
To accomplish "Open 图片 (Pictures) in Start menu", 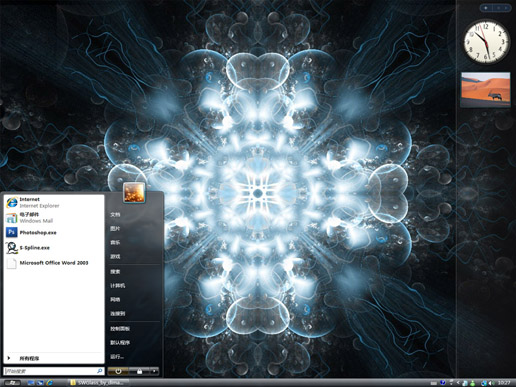I will pos(115,228).
